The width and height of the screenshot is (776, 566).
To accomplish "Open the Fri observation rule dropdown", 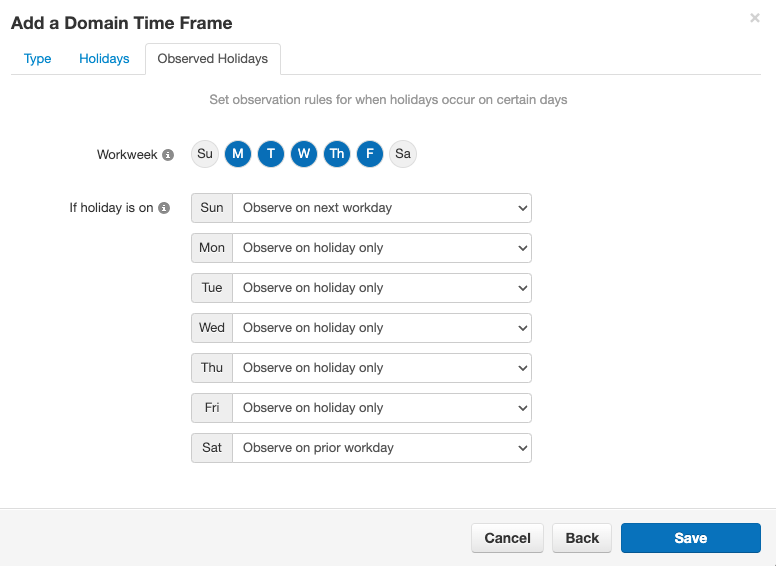I will (x=382, y=408).
